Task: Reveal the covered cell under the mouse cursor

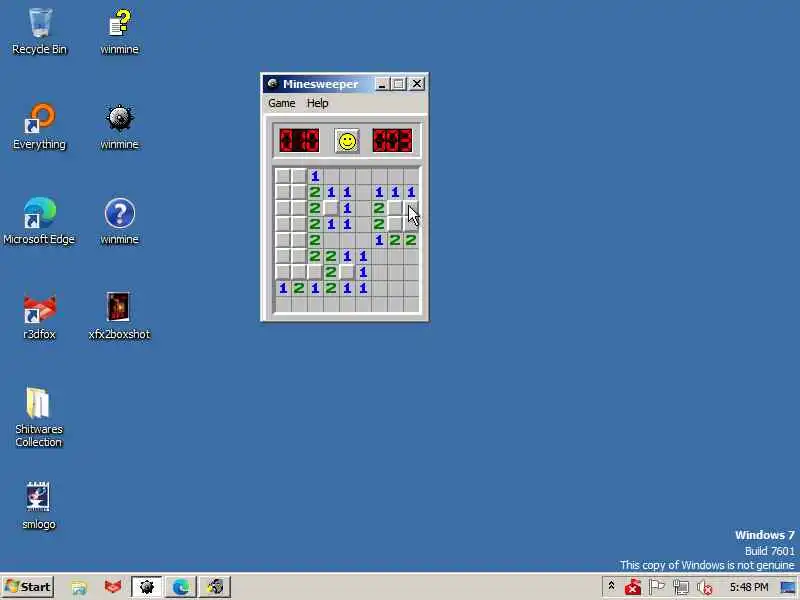Action: point(411,208)
